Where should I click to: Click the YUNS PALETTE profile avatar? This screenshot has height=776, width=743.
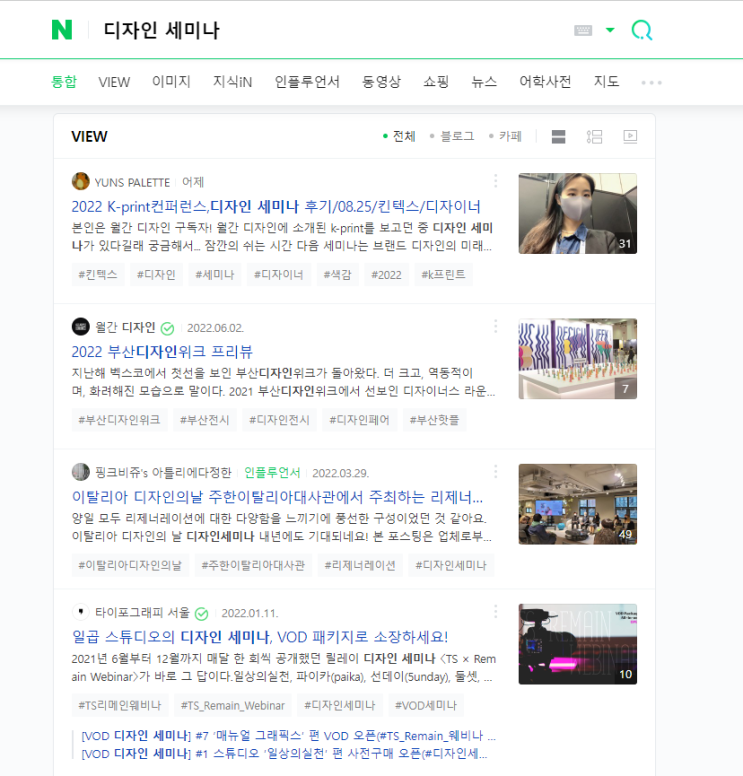(x=81, y=182)
